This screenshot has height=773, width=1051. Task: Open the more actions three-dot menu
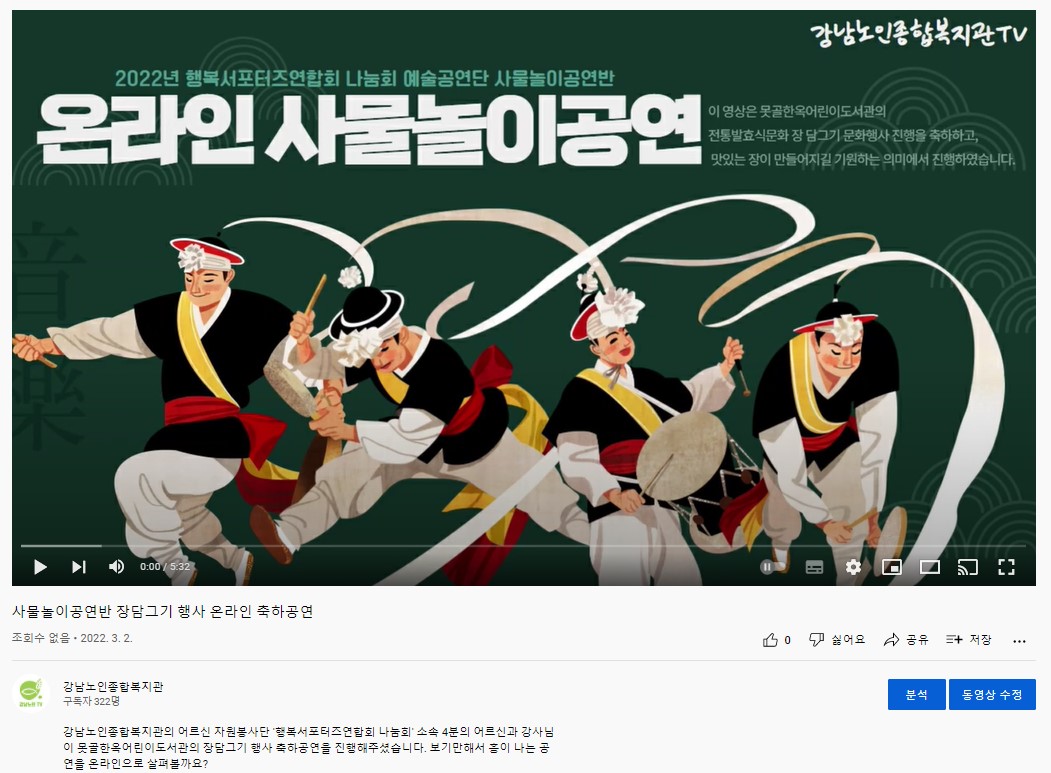(x=1019, y=641)
